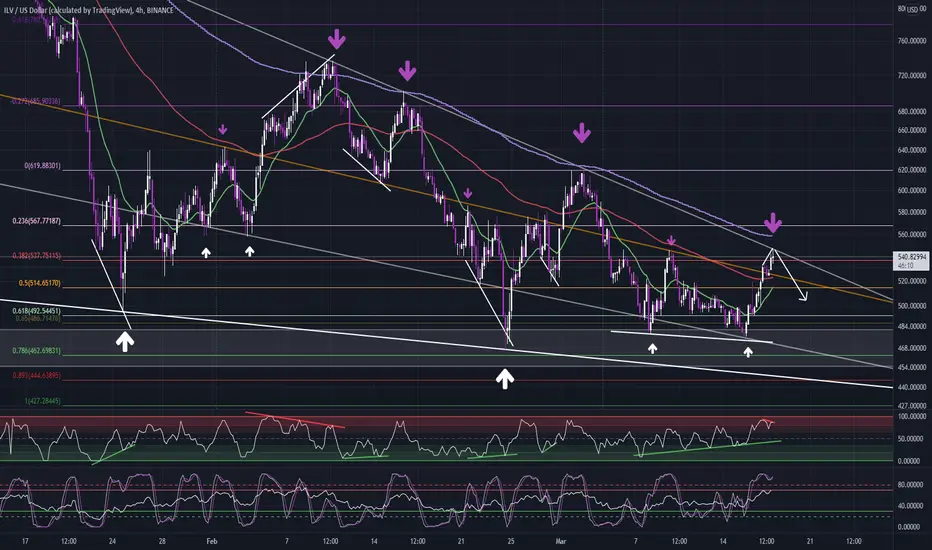This screenshot has width=932, height=550.
Task: Click 40.00000 on the stochastic pane axis
Action: click(912, 507)
